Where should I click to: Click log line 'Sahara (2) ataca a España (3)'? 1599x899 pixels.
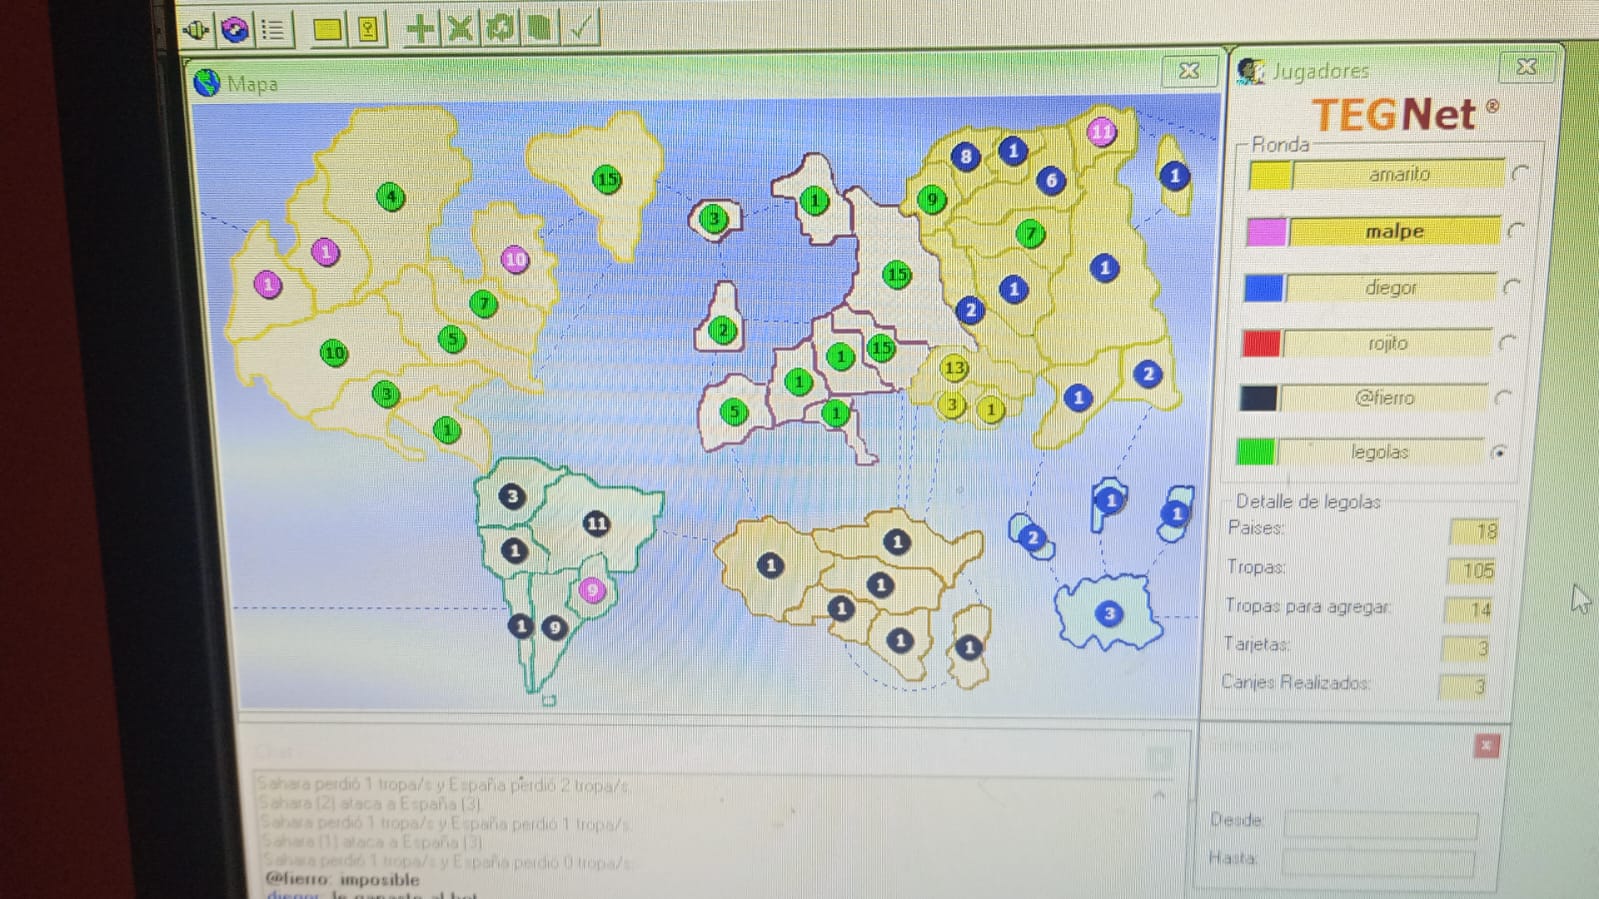coord(370,804)
